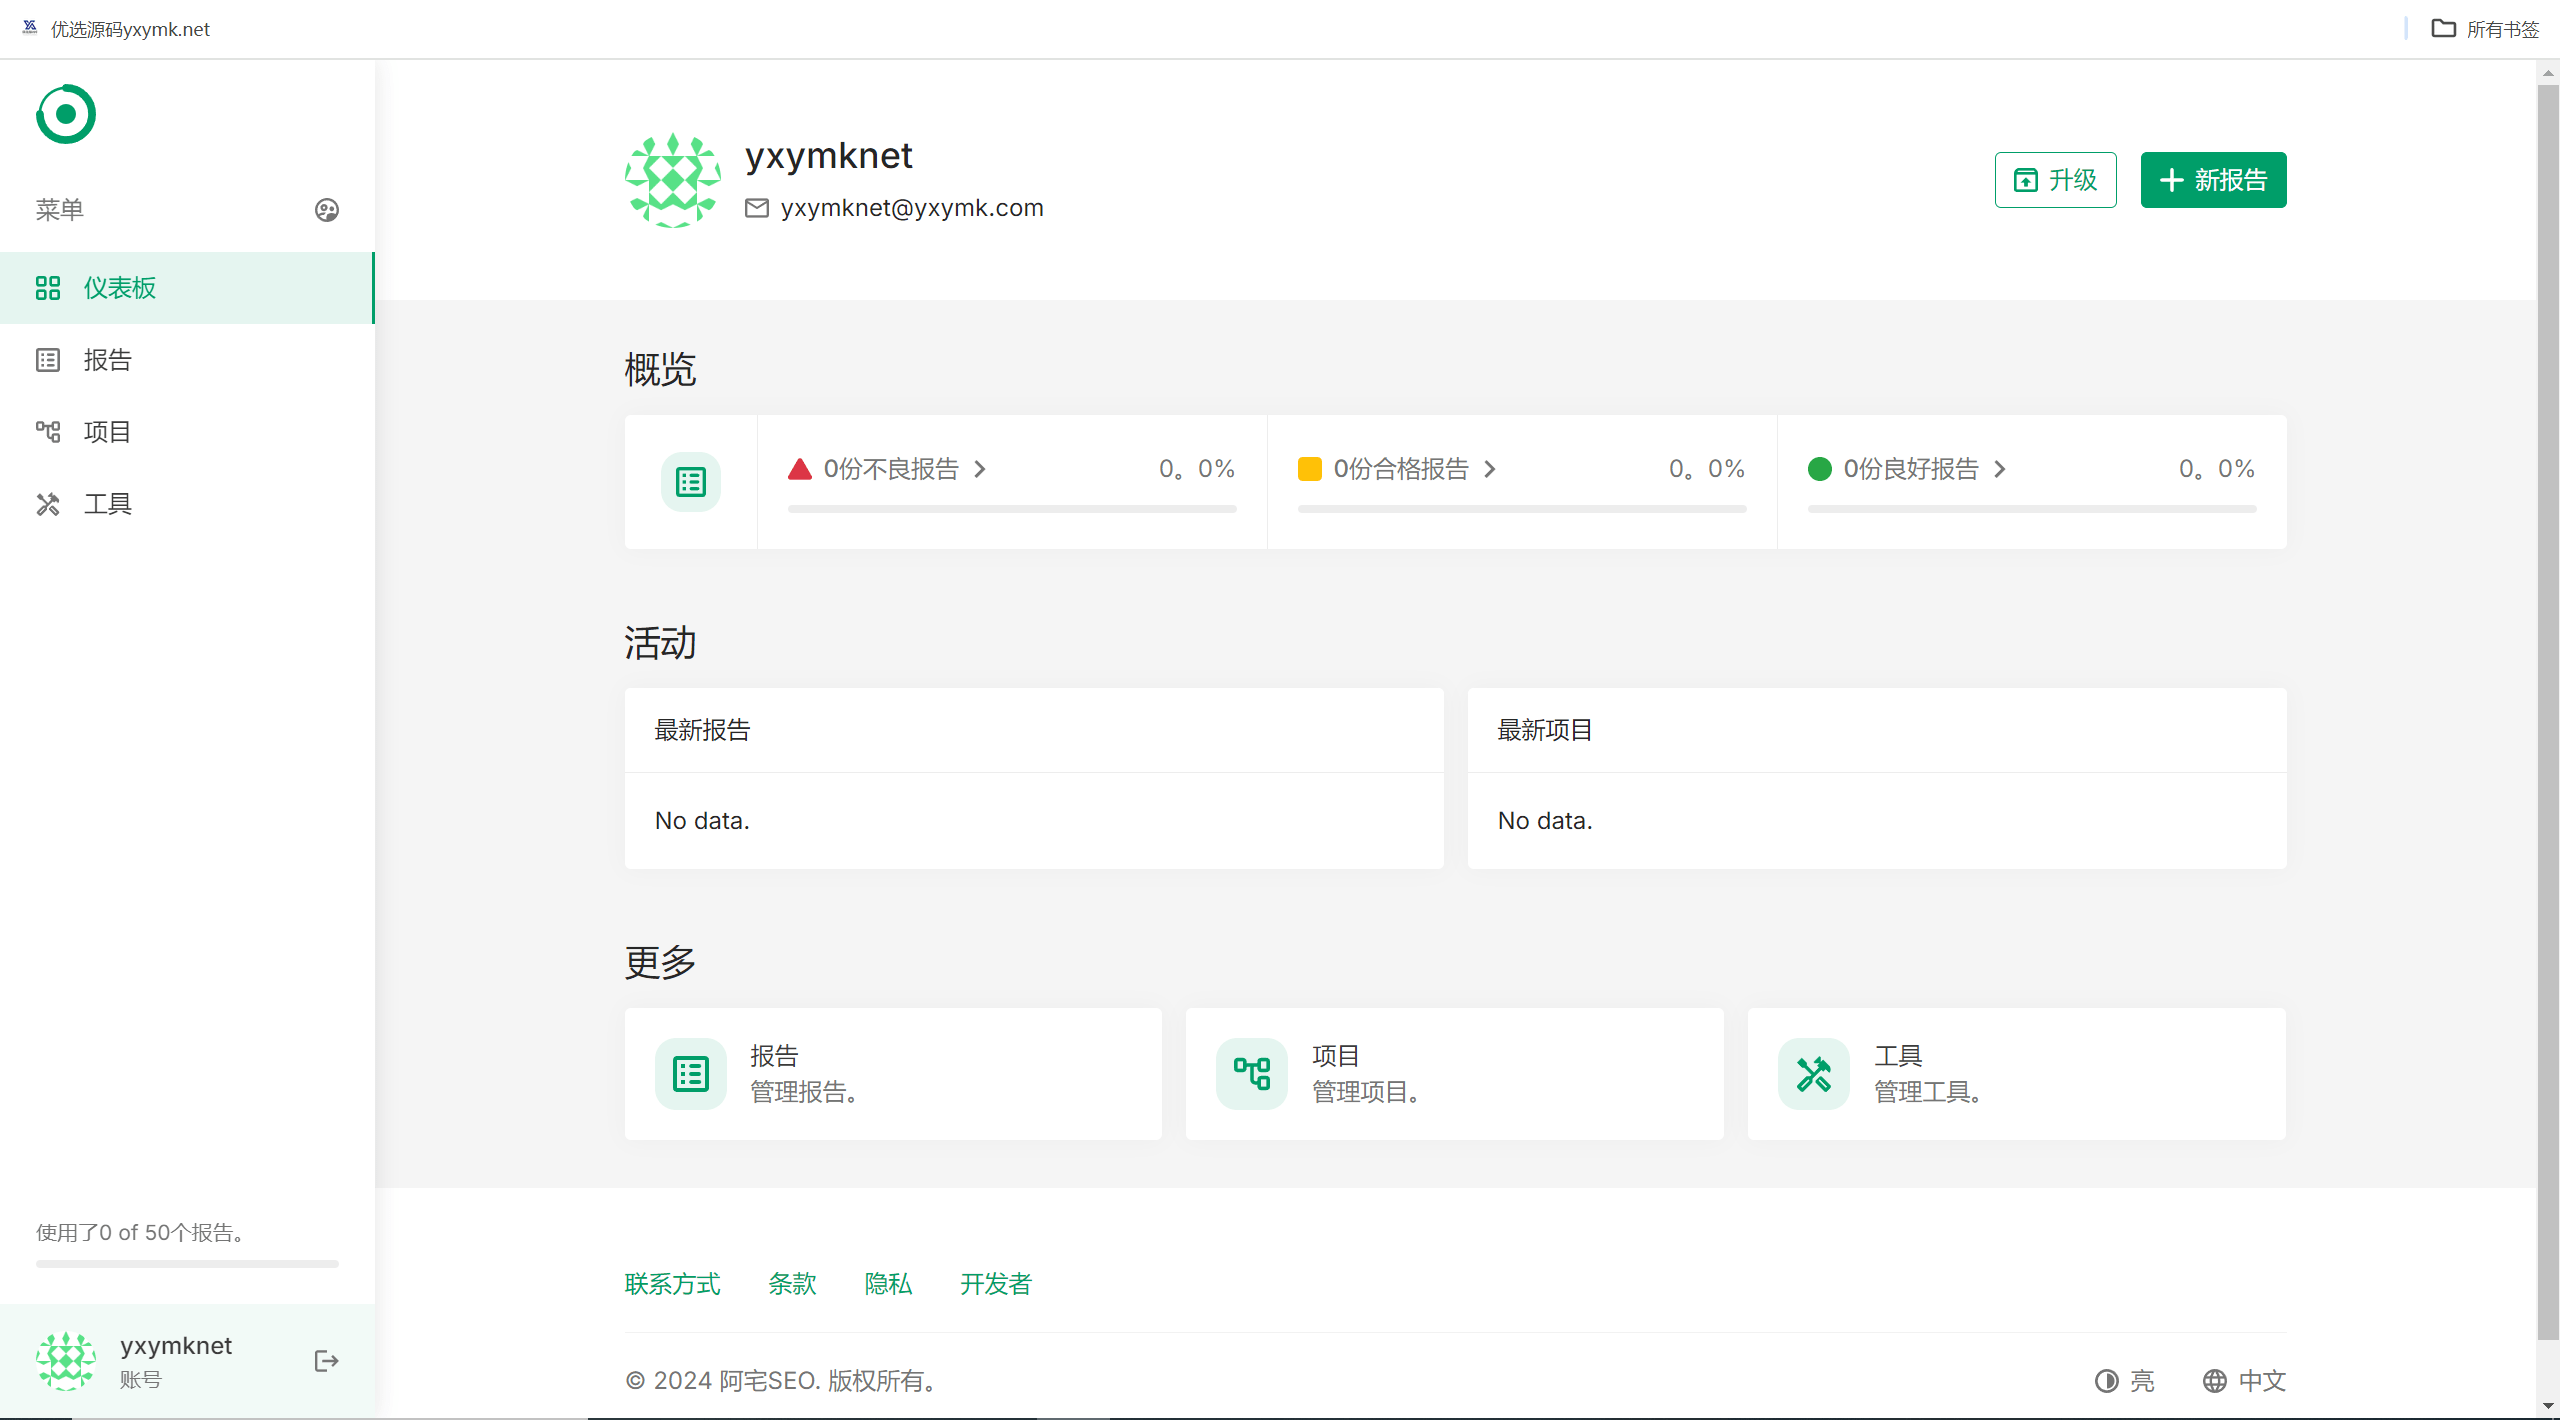2560x1420 pixels.
Task: Click the tools icon in 更多 section
Action: pyautogui.click(x=1814, y=1074)
